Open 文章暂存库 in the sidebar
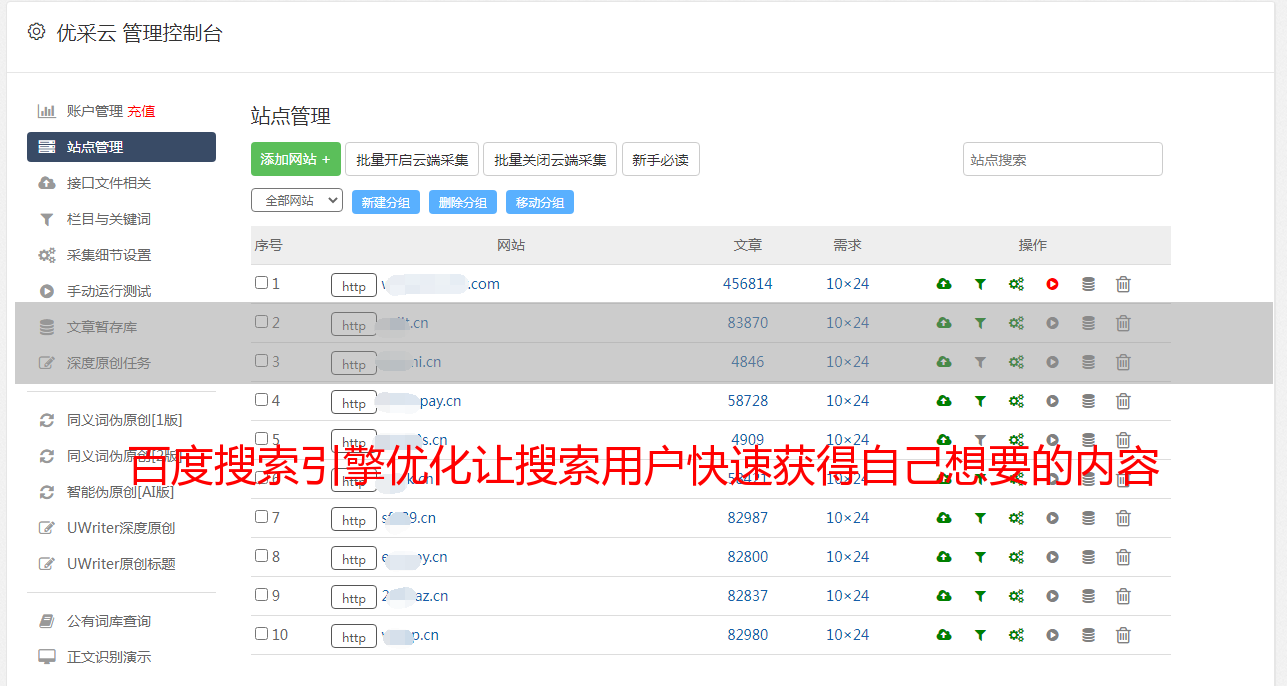1287x686 pixels. pos(102,327)
